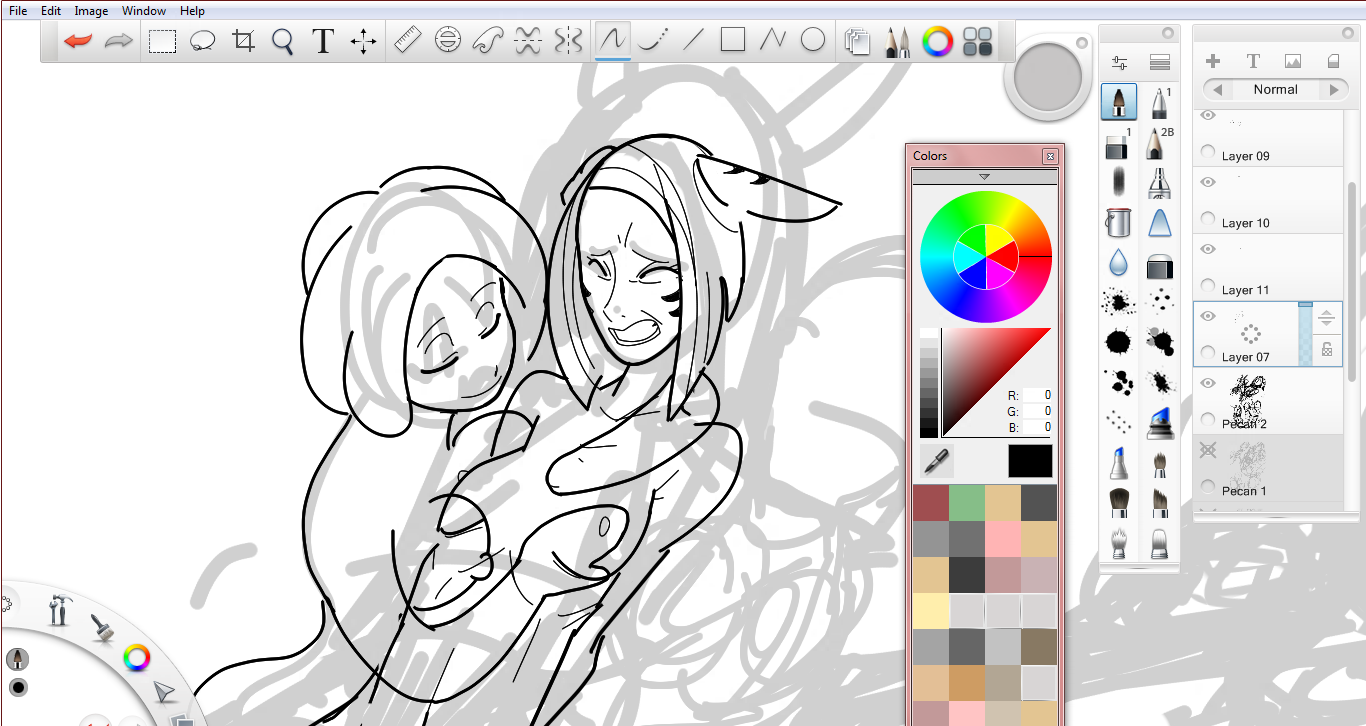
Task: Select the Steady Stroke curve tool
Action: [x=613, y=40]
